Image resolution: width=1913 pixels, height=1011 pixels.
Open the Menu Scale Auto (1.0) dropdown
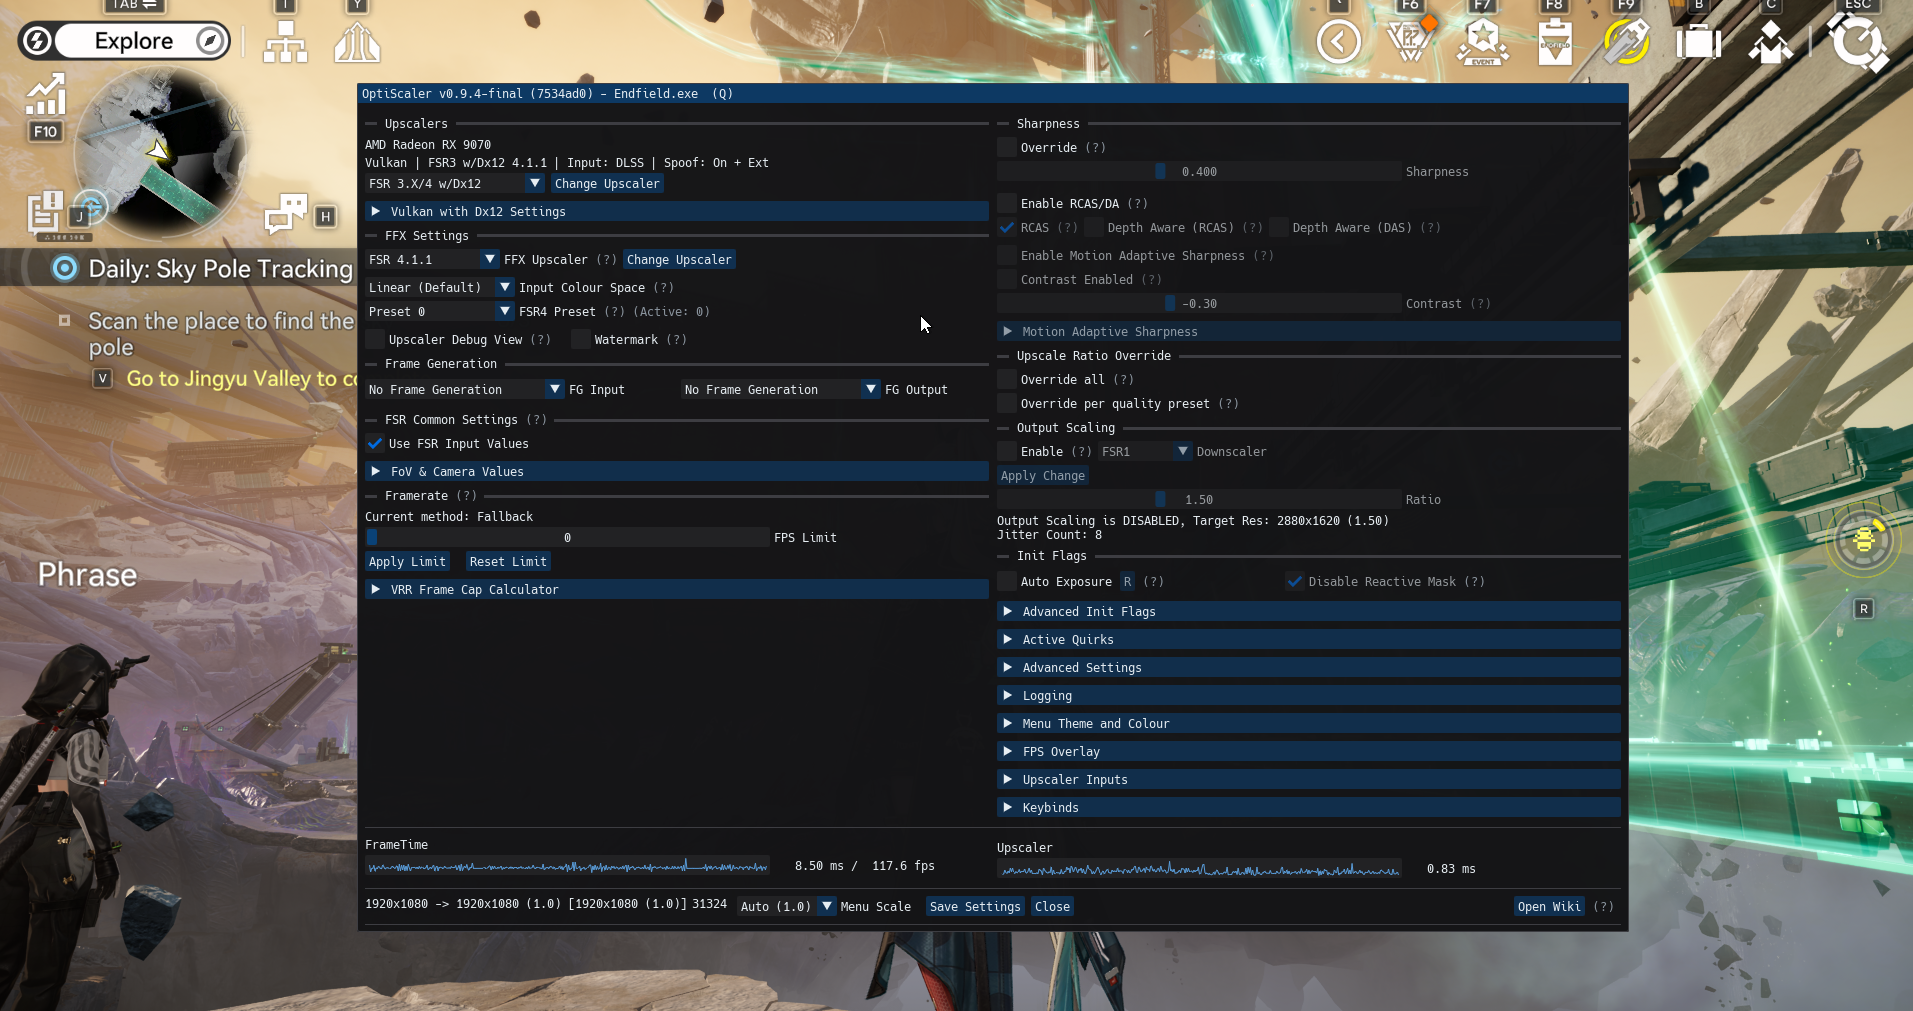click(x=787, y=906)
